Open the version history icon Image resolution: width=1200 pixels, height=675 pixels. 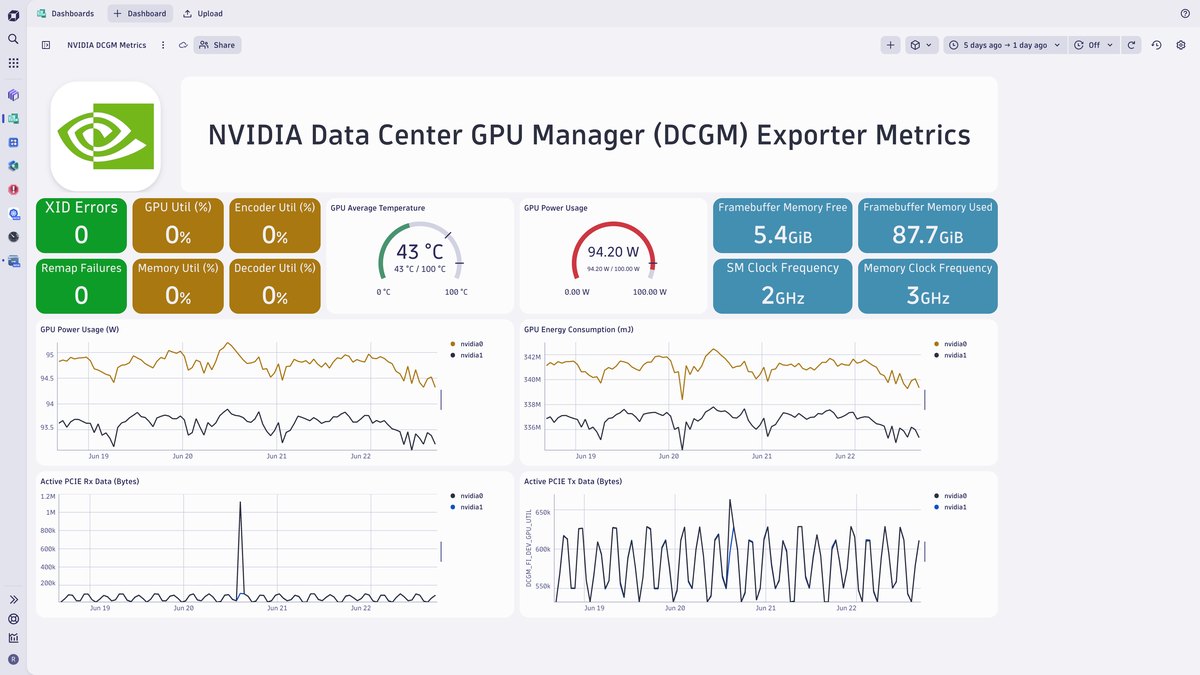pyautogui.click(x=1156, y=45)
